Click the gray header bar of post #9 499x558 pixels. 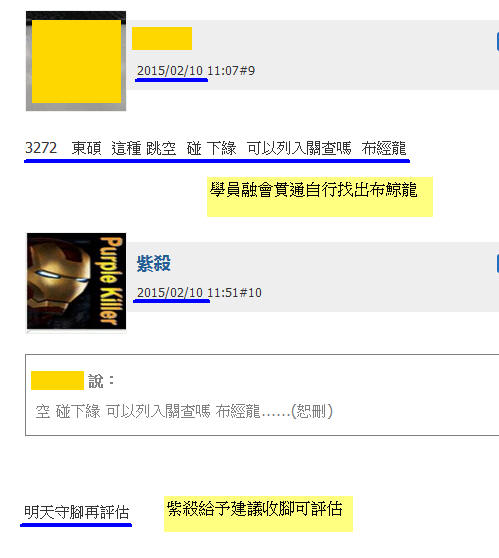312,55
